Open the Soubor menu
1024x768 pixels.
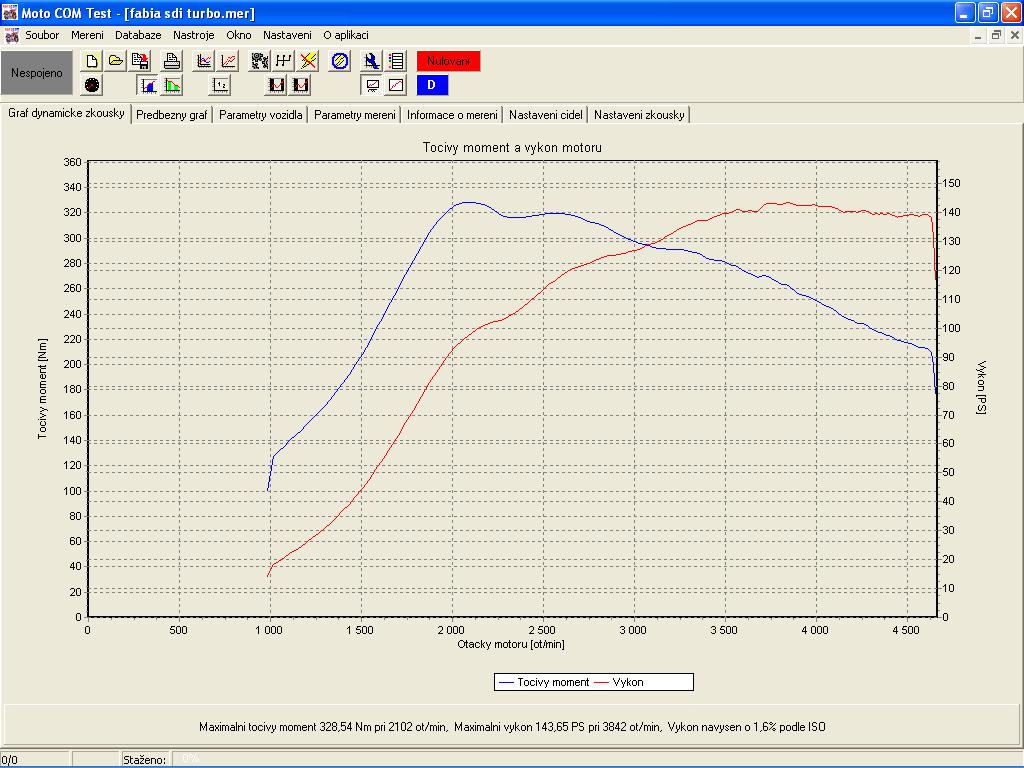[42, 35]
